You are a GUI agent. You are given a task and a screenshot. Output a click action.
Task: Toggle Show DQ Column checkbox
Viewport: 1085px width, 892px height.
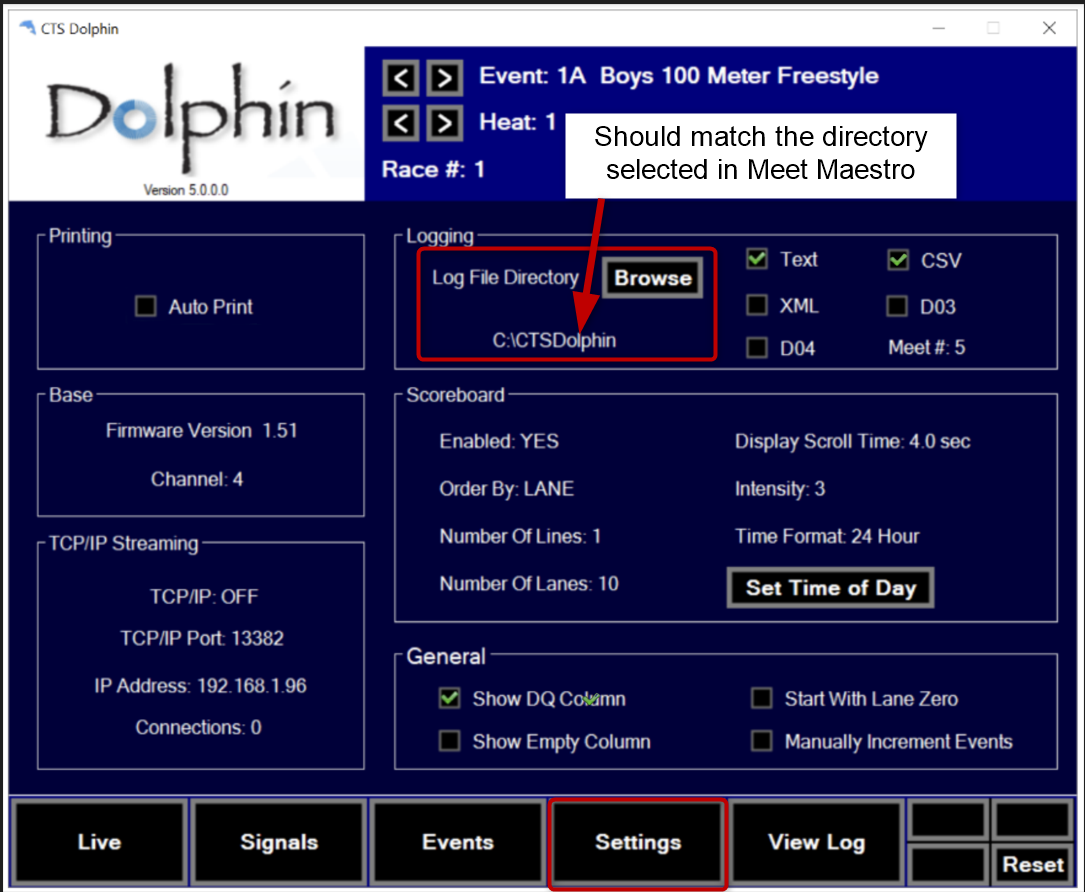point(450,698)
